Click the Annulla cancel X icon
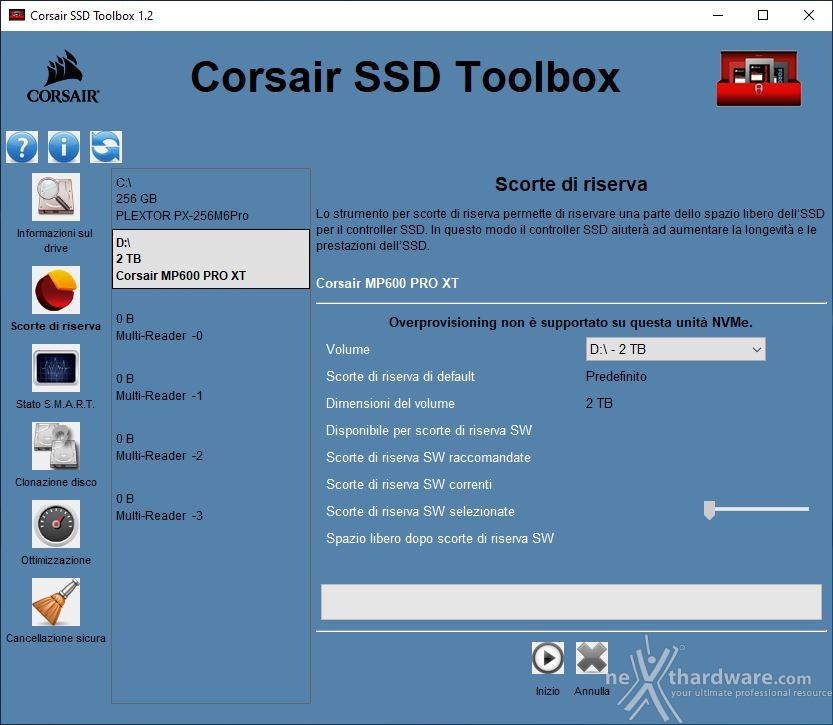 (x=592, y=658)
